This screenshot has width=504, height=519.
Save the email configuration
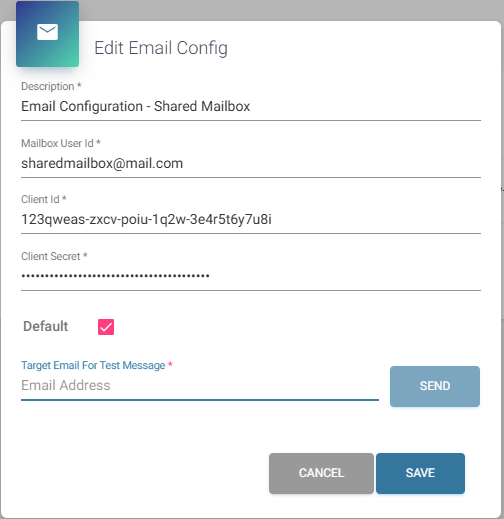[420, 473]
